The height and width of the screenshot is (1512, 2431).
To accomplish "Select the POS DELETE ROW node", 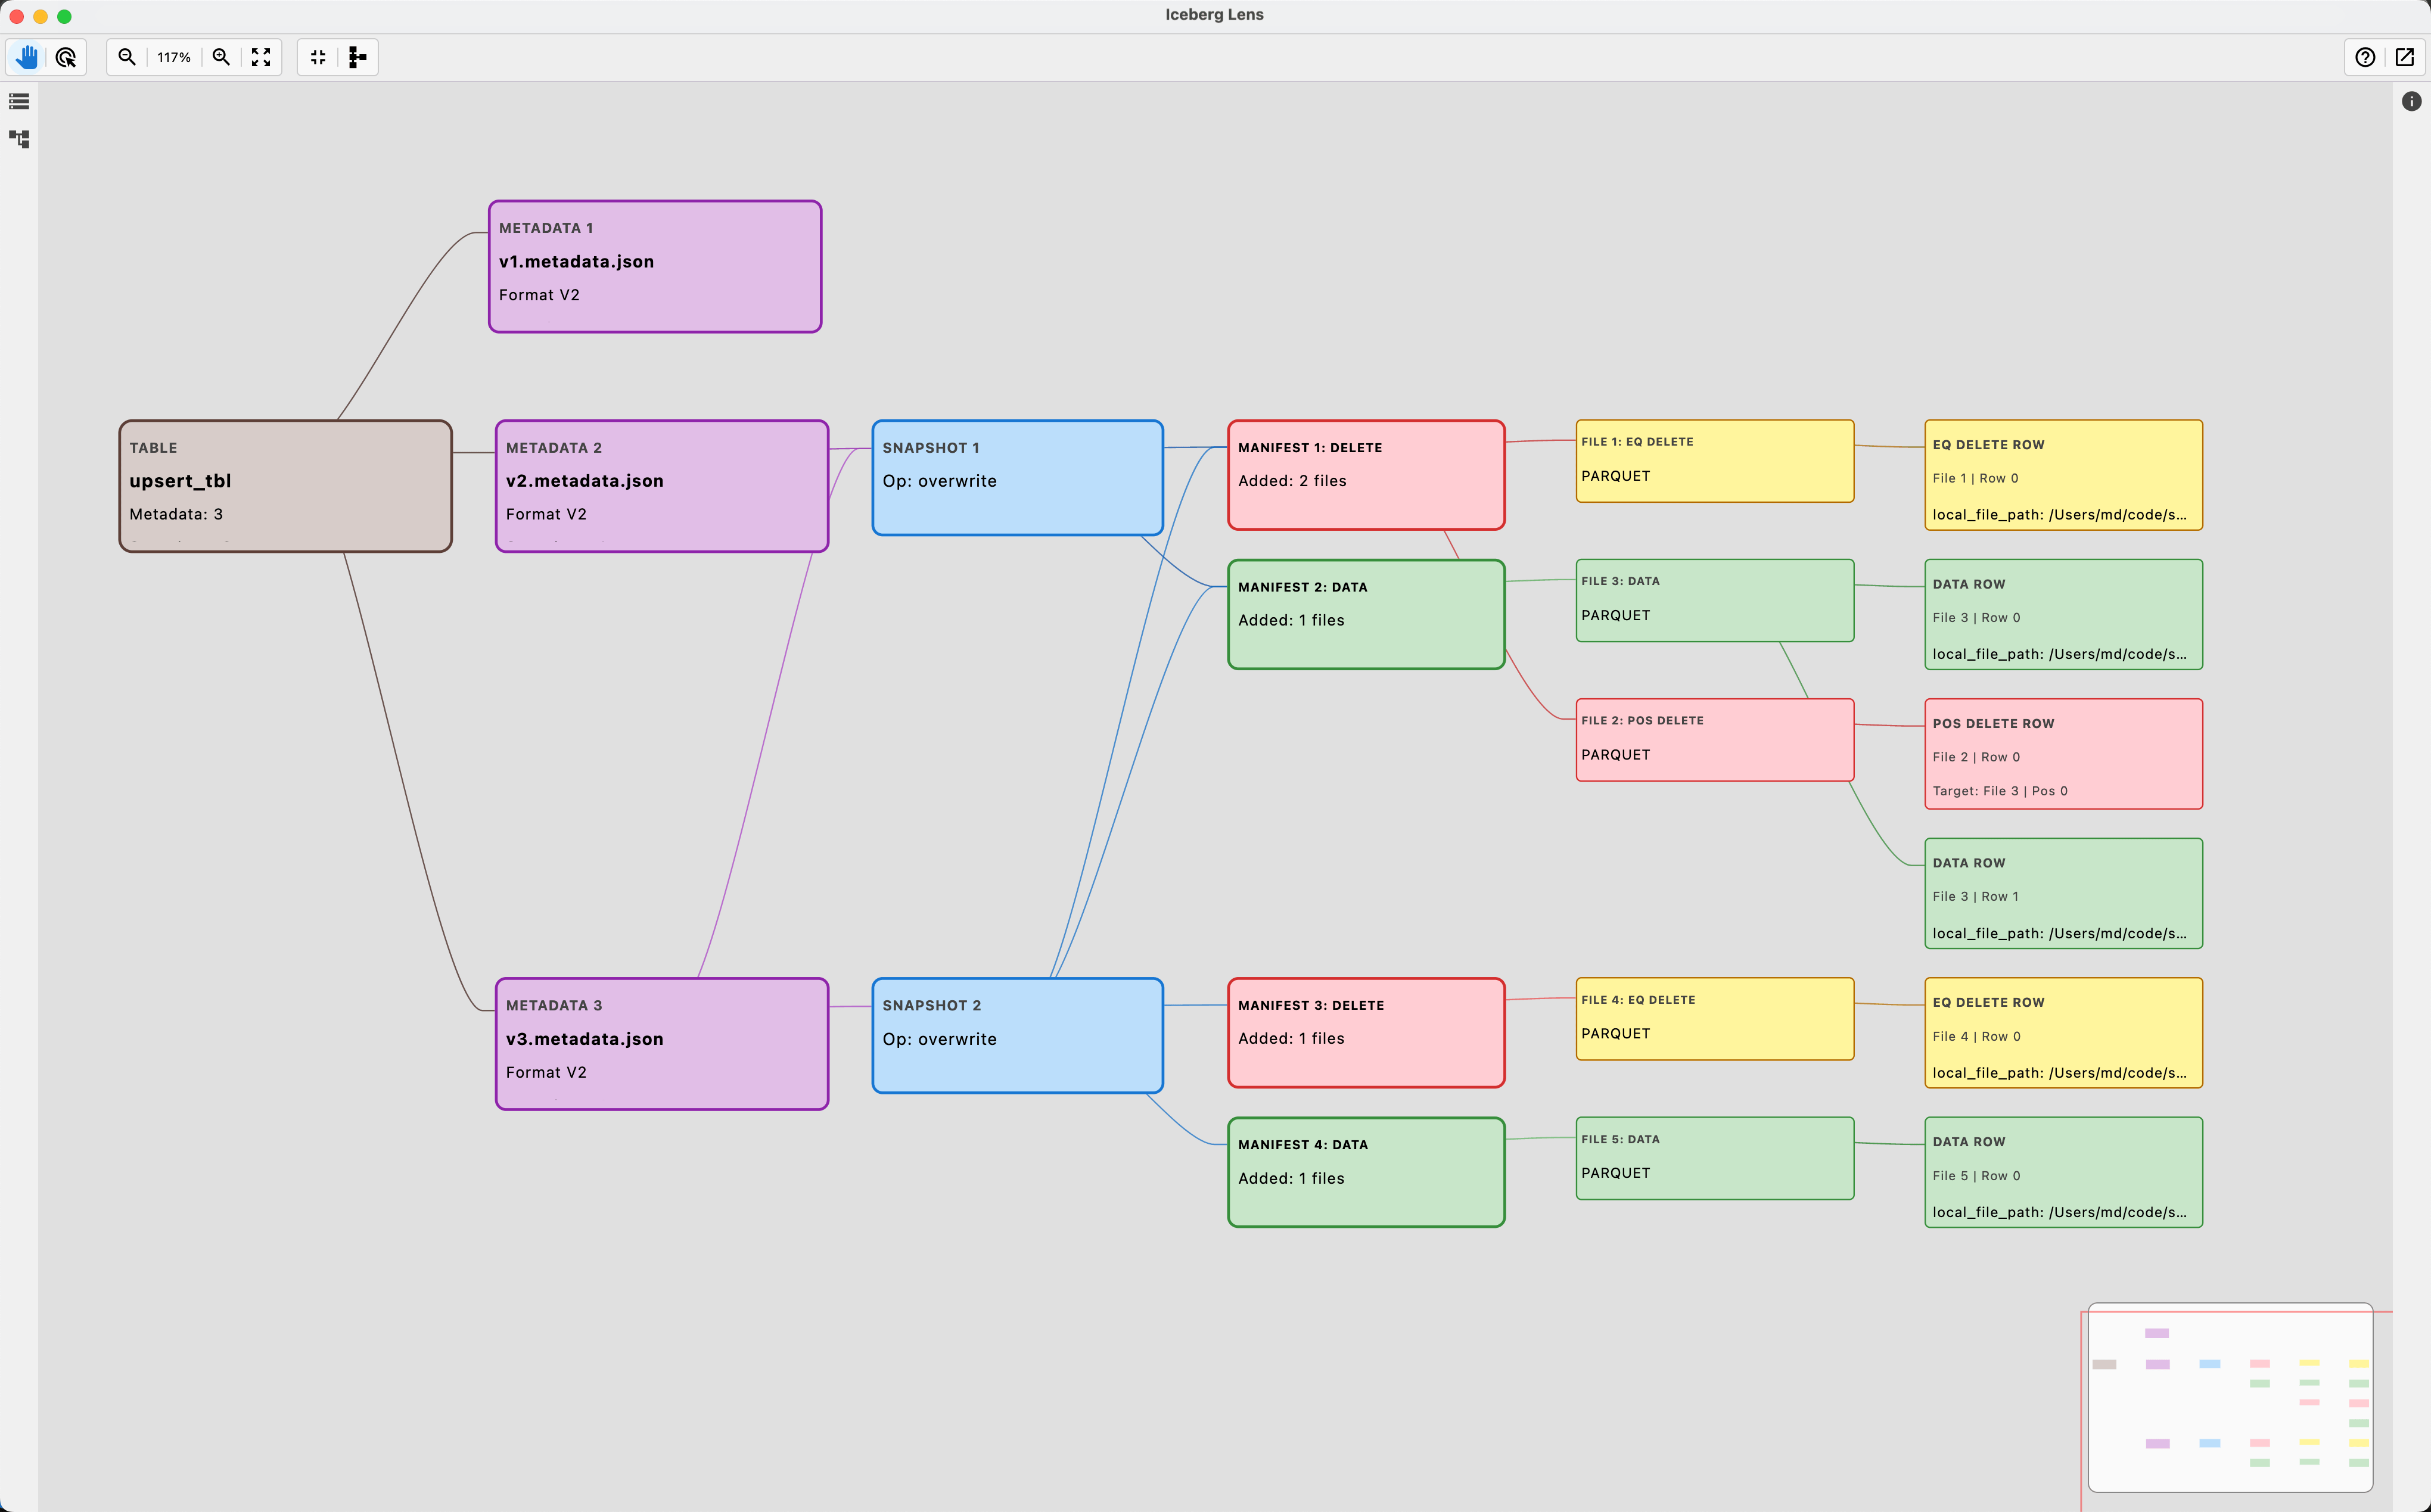I will pos(2063,754).
